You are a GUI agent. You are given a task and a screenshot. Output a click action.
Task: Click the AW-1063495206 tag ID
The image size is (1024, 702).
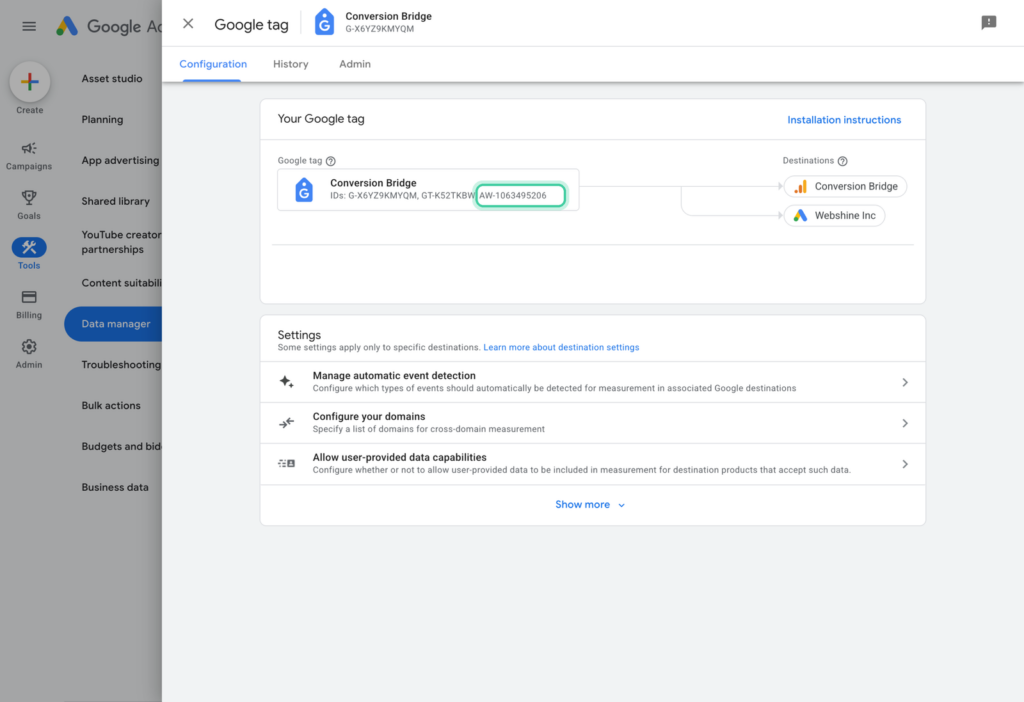pos(513,195)
